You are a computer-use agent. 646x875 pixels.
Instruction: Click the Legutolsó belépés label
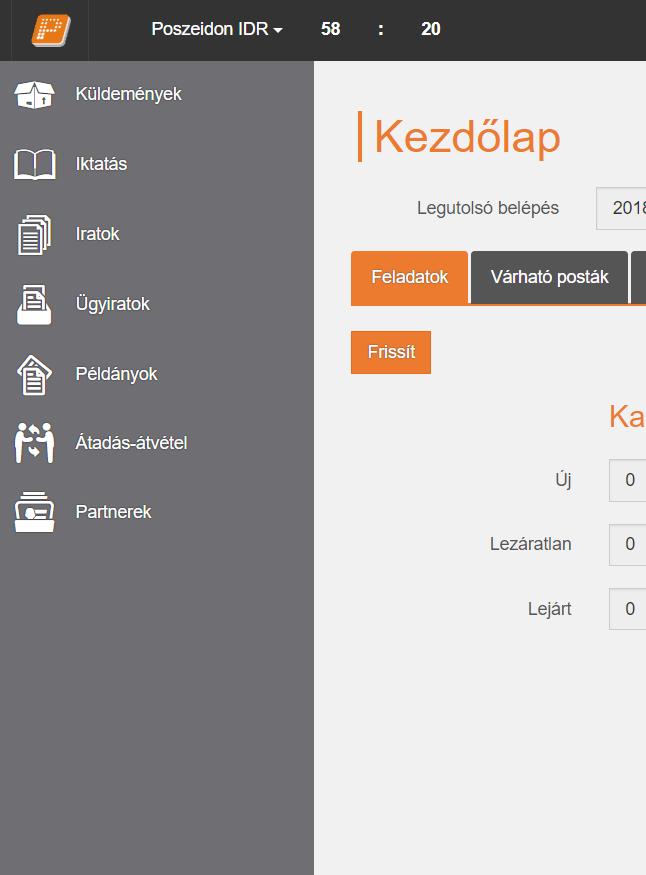coord(488,208)
